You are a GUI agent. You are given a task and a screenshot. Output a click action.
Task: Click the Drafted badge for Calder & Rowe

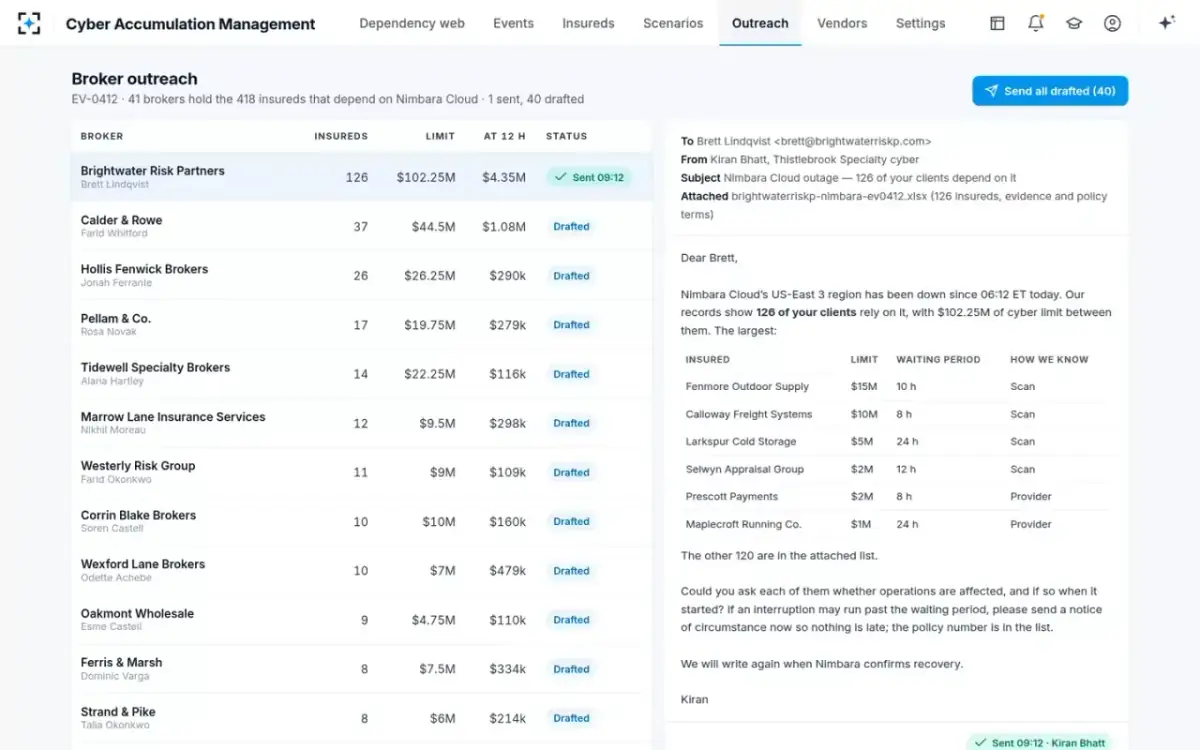(x=571, y=226)
